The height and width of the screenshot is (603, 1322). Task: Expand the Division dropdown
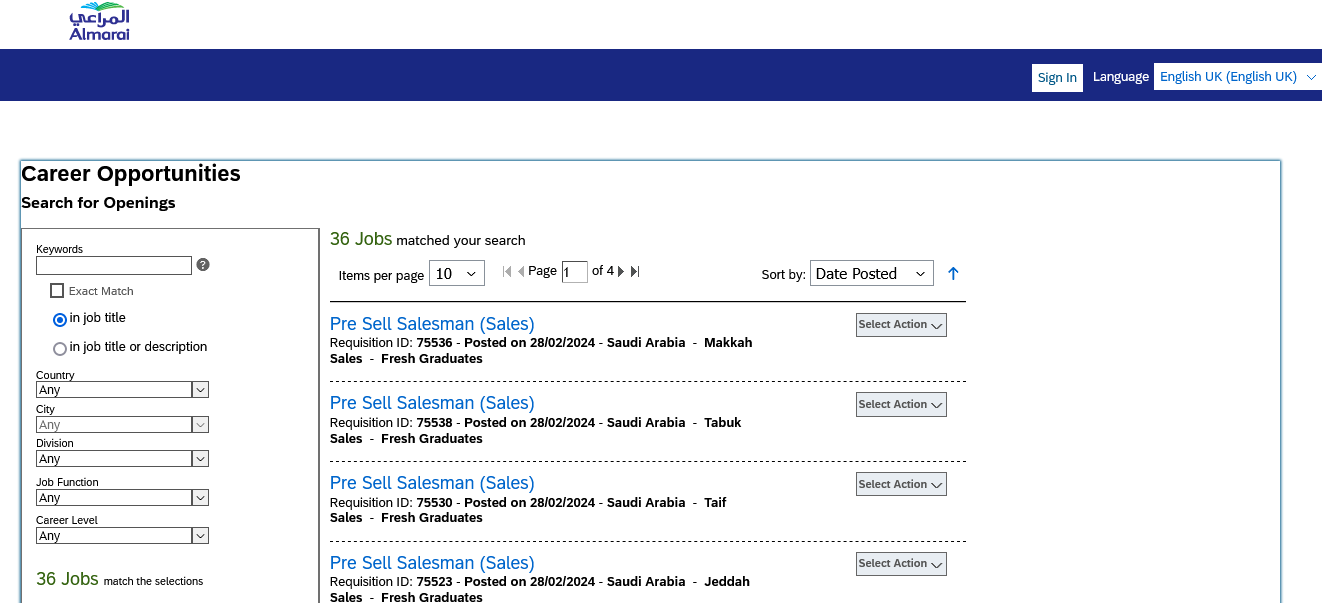coord(122,459)
